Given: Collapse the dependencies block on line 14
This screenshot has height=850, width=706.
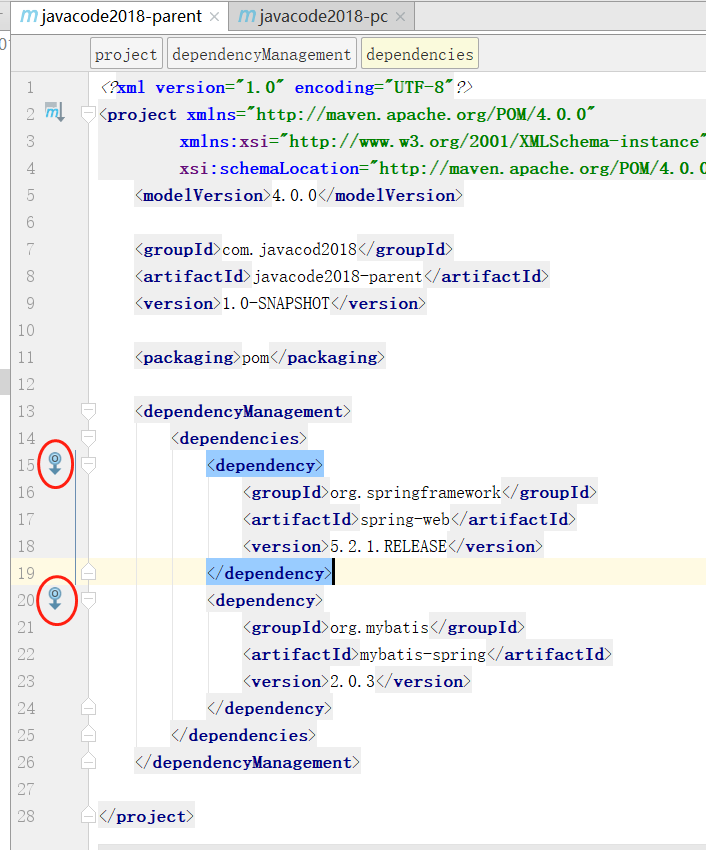Looking at the screenshot, I should coord(88,438).
